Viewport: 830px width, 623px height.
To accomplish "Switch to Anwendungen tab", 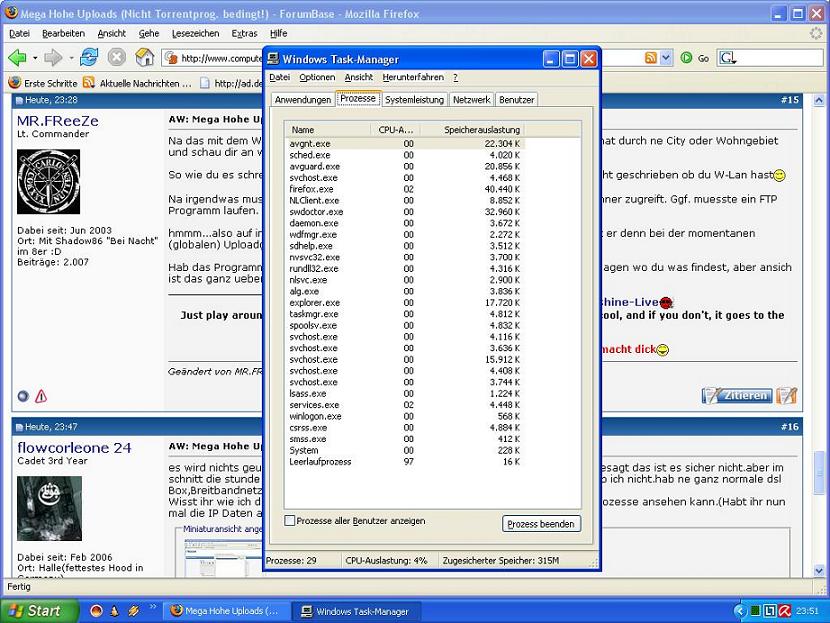I will pyautogui.click(x=303, y=100).
